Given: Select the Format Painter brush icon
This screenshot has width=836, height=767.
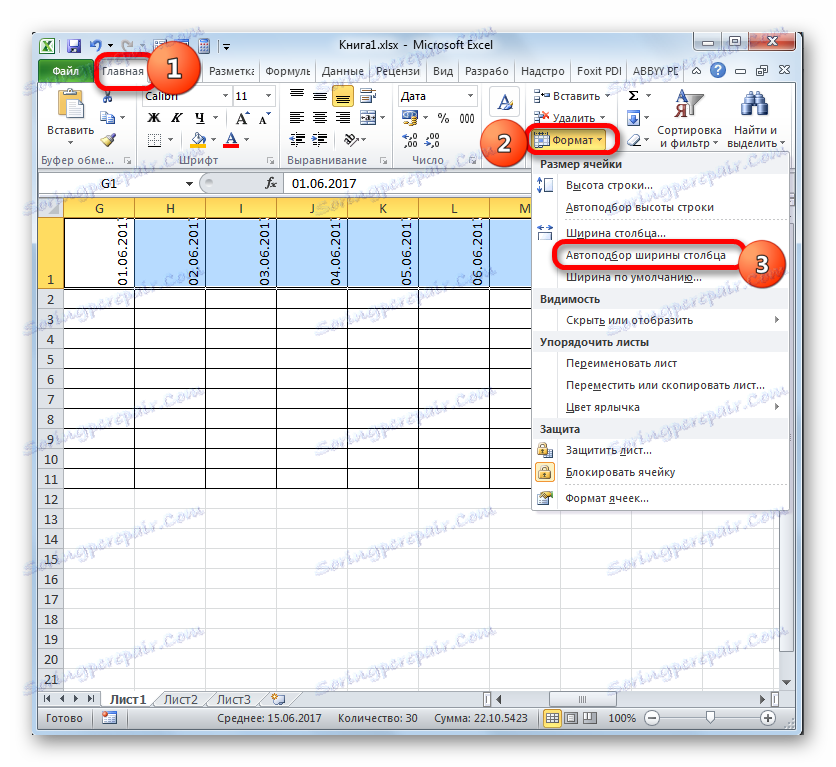Looking at the screenshot, I should 108,140.
